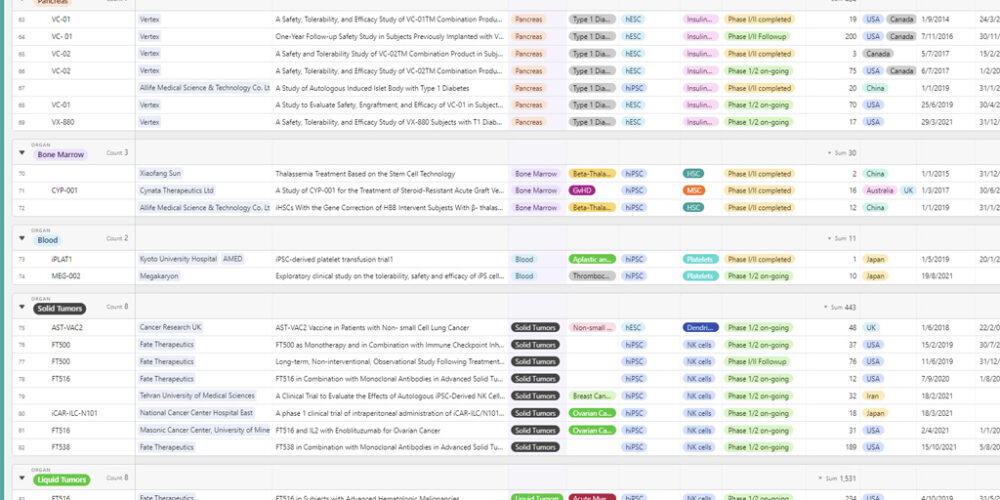Image resolution: width=1000 pixels, height=500 pixels.
Task: Click the AMED sponsor tag
Action: (233, 259)
